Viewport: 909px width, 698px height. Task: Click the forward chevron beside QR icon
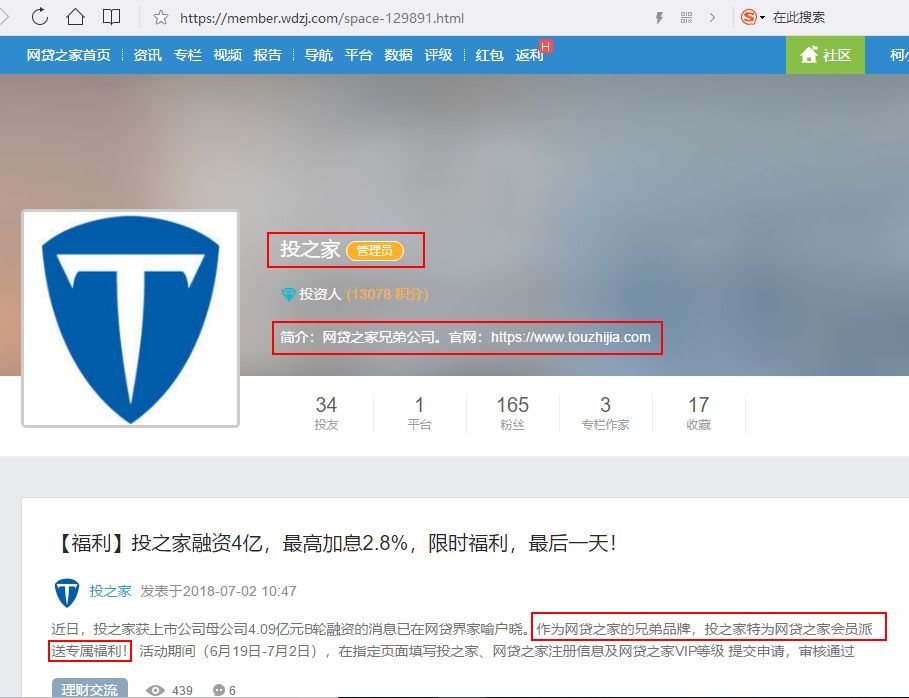tap(712, 17)
